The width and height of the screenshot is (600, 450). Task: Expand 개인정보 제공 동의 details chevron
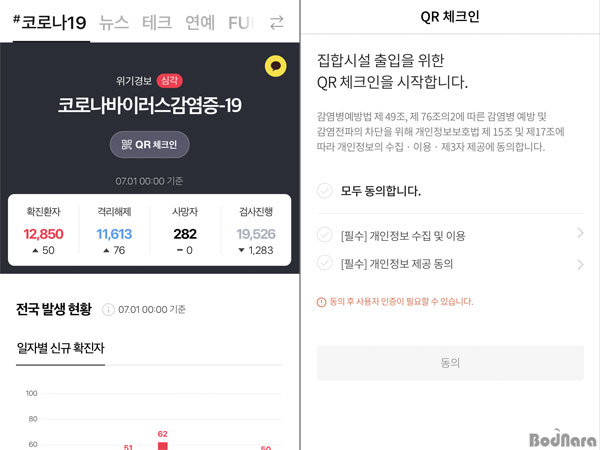pos(580,264)
